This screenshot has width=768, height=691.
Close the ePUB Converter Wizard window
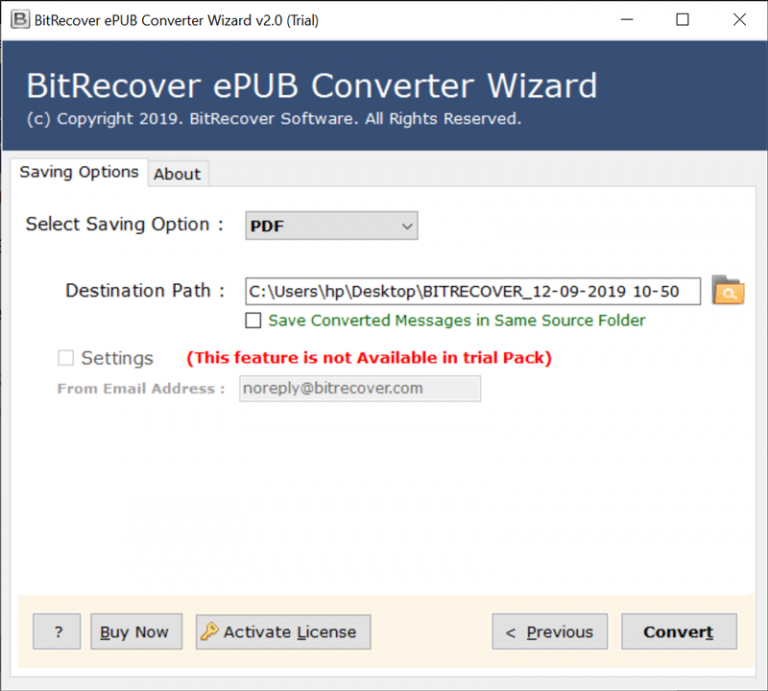tap(740, 20)
